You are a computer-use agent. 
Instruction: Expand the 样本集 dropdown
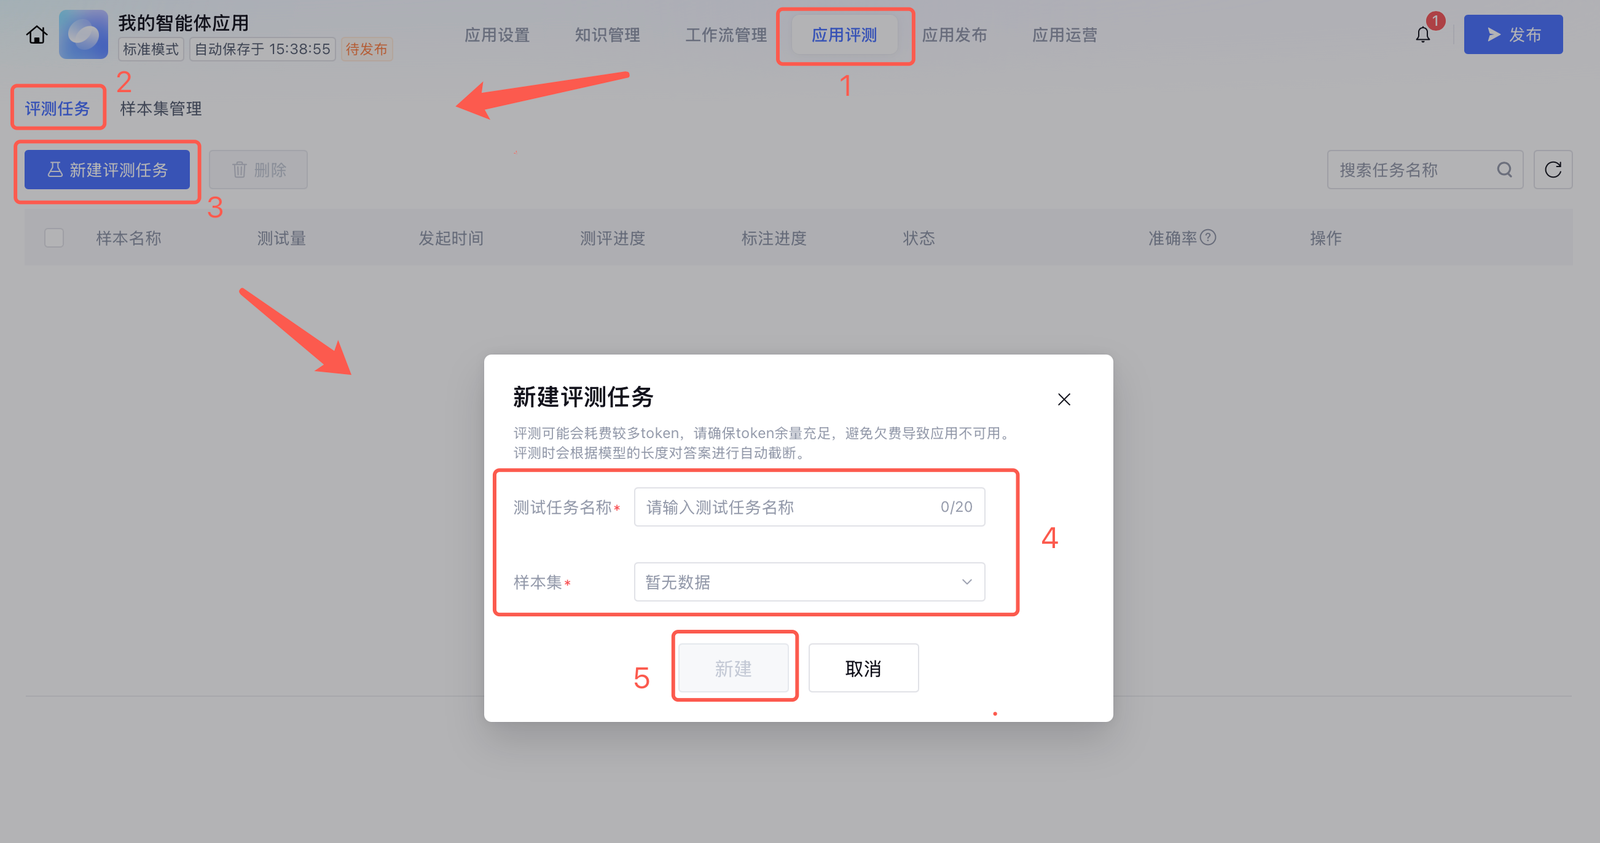(x=809, y=582)
